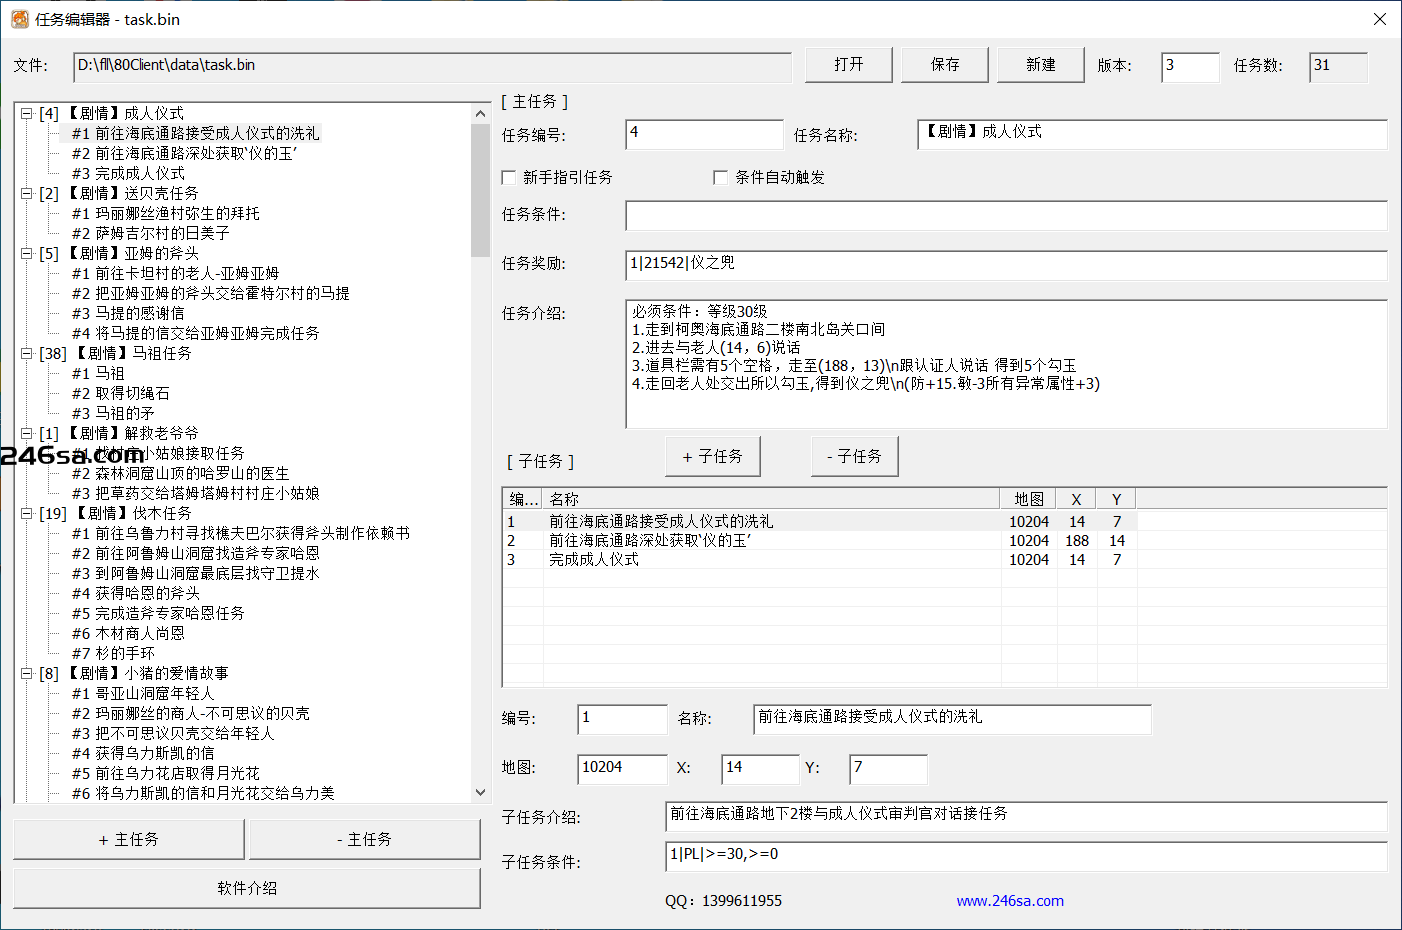
Task: Collapse the [5] 亚姆的斧头 tree node
Action: click(x=27, y=253)
